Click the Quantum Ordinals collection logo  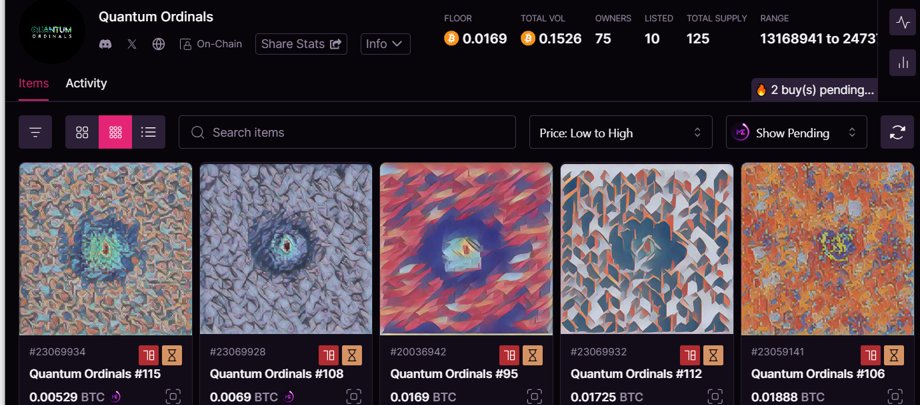tap(52, 31)
